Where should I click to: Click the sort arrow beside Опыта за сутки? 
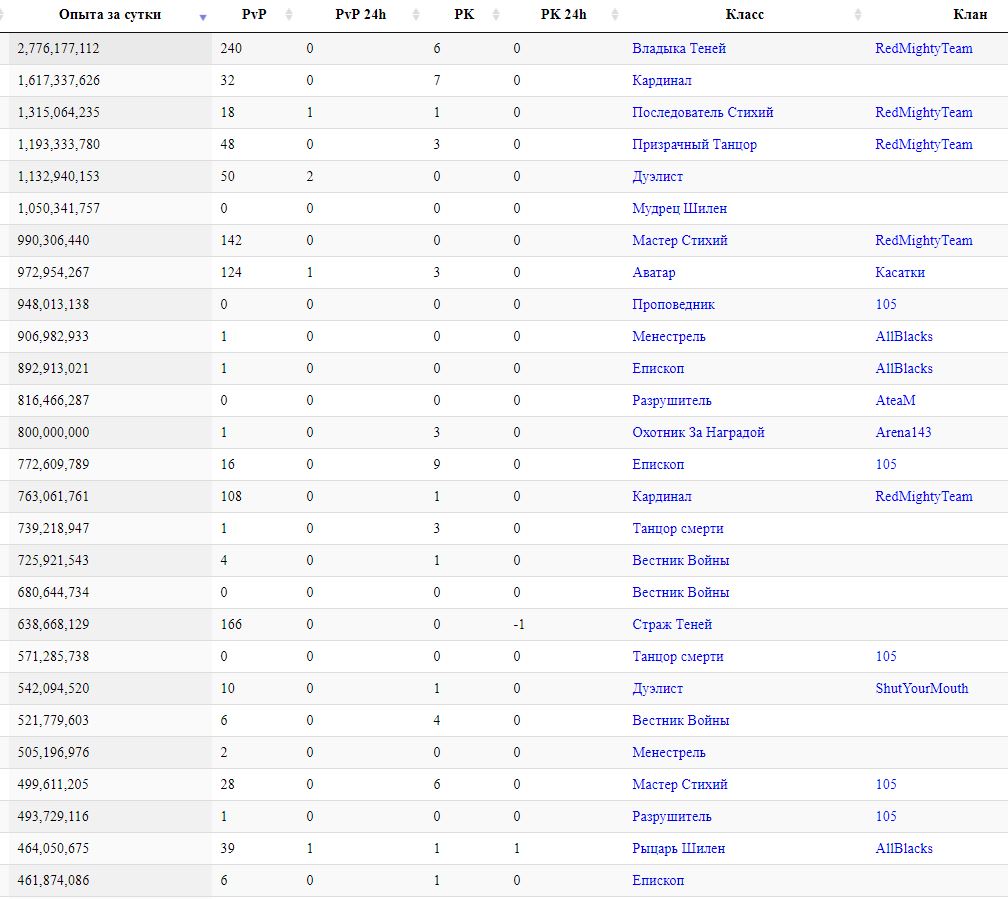click(203, 16)
